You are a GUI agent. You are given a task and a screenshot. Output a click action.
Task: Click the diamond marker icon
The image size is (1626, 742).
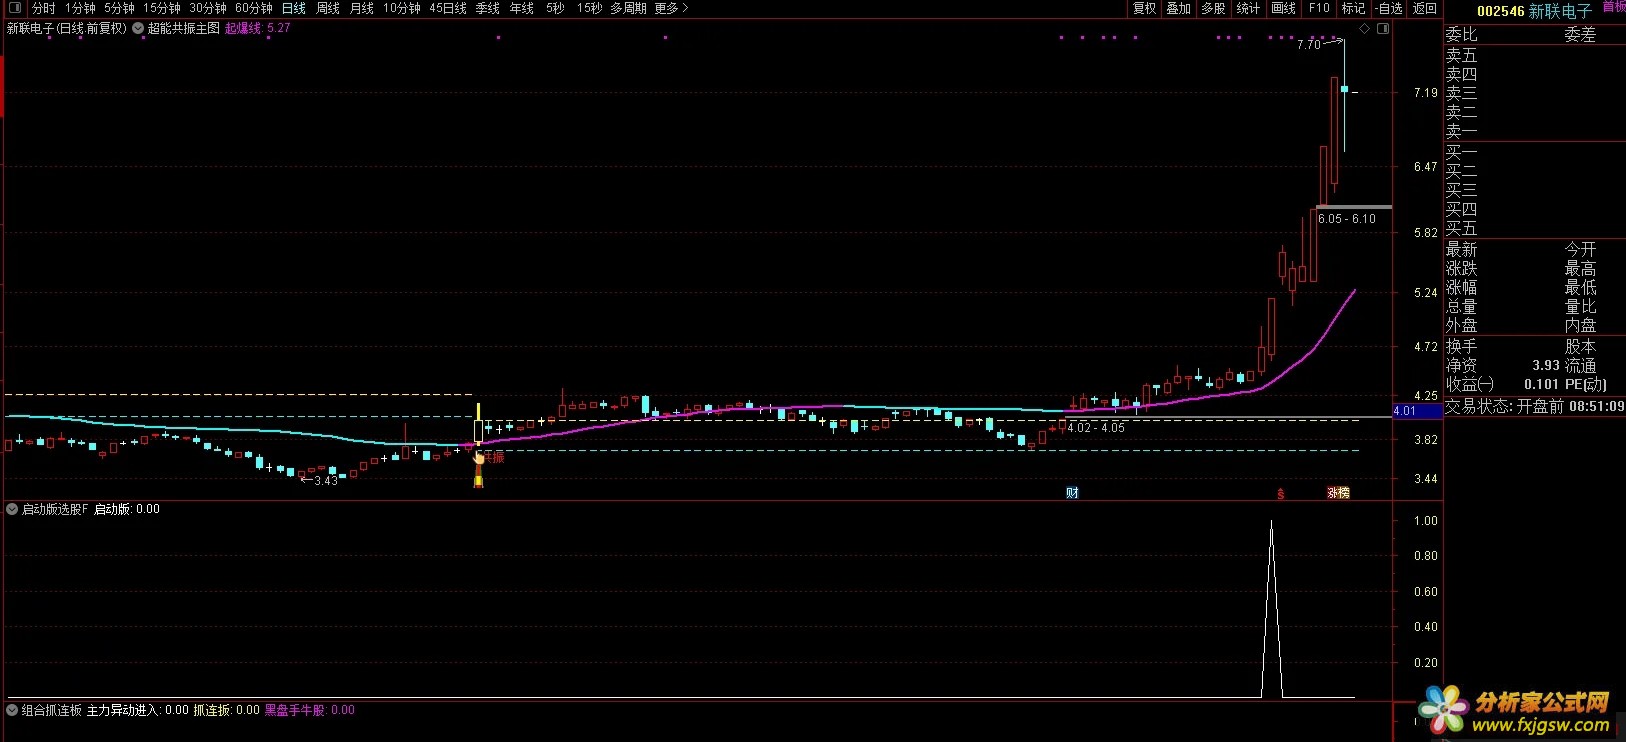tap(1364, 29)
